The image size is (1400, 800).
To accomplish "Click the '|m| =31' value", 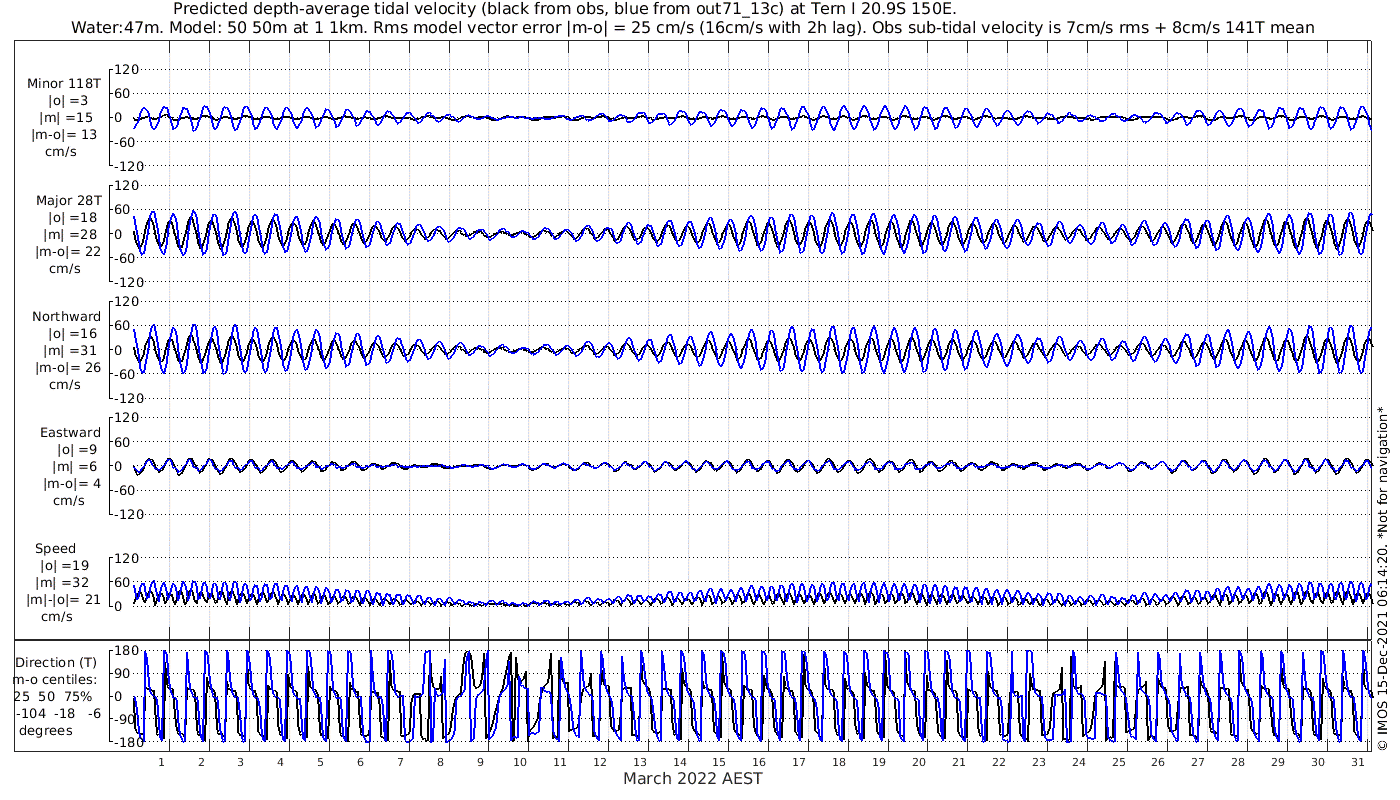I will click(73, 350).
